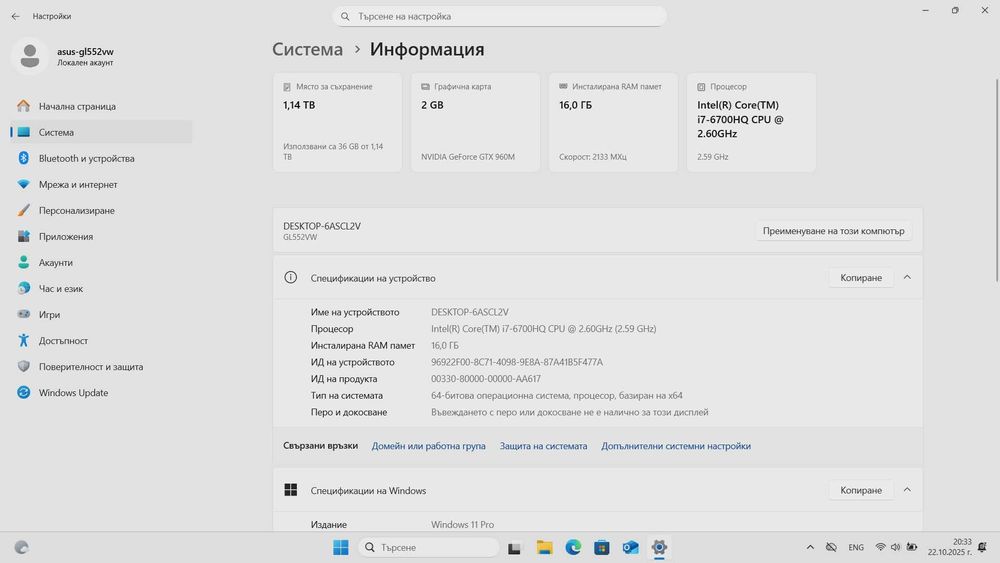Open Начална страница in sidebar
This screenshot has height=563, width=1000.
click(x=101, y=106)
